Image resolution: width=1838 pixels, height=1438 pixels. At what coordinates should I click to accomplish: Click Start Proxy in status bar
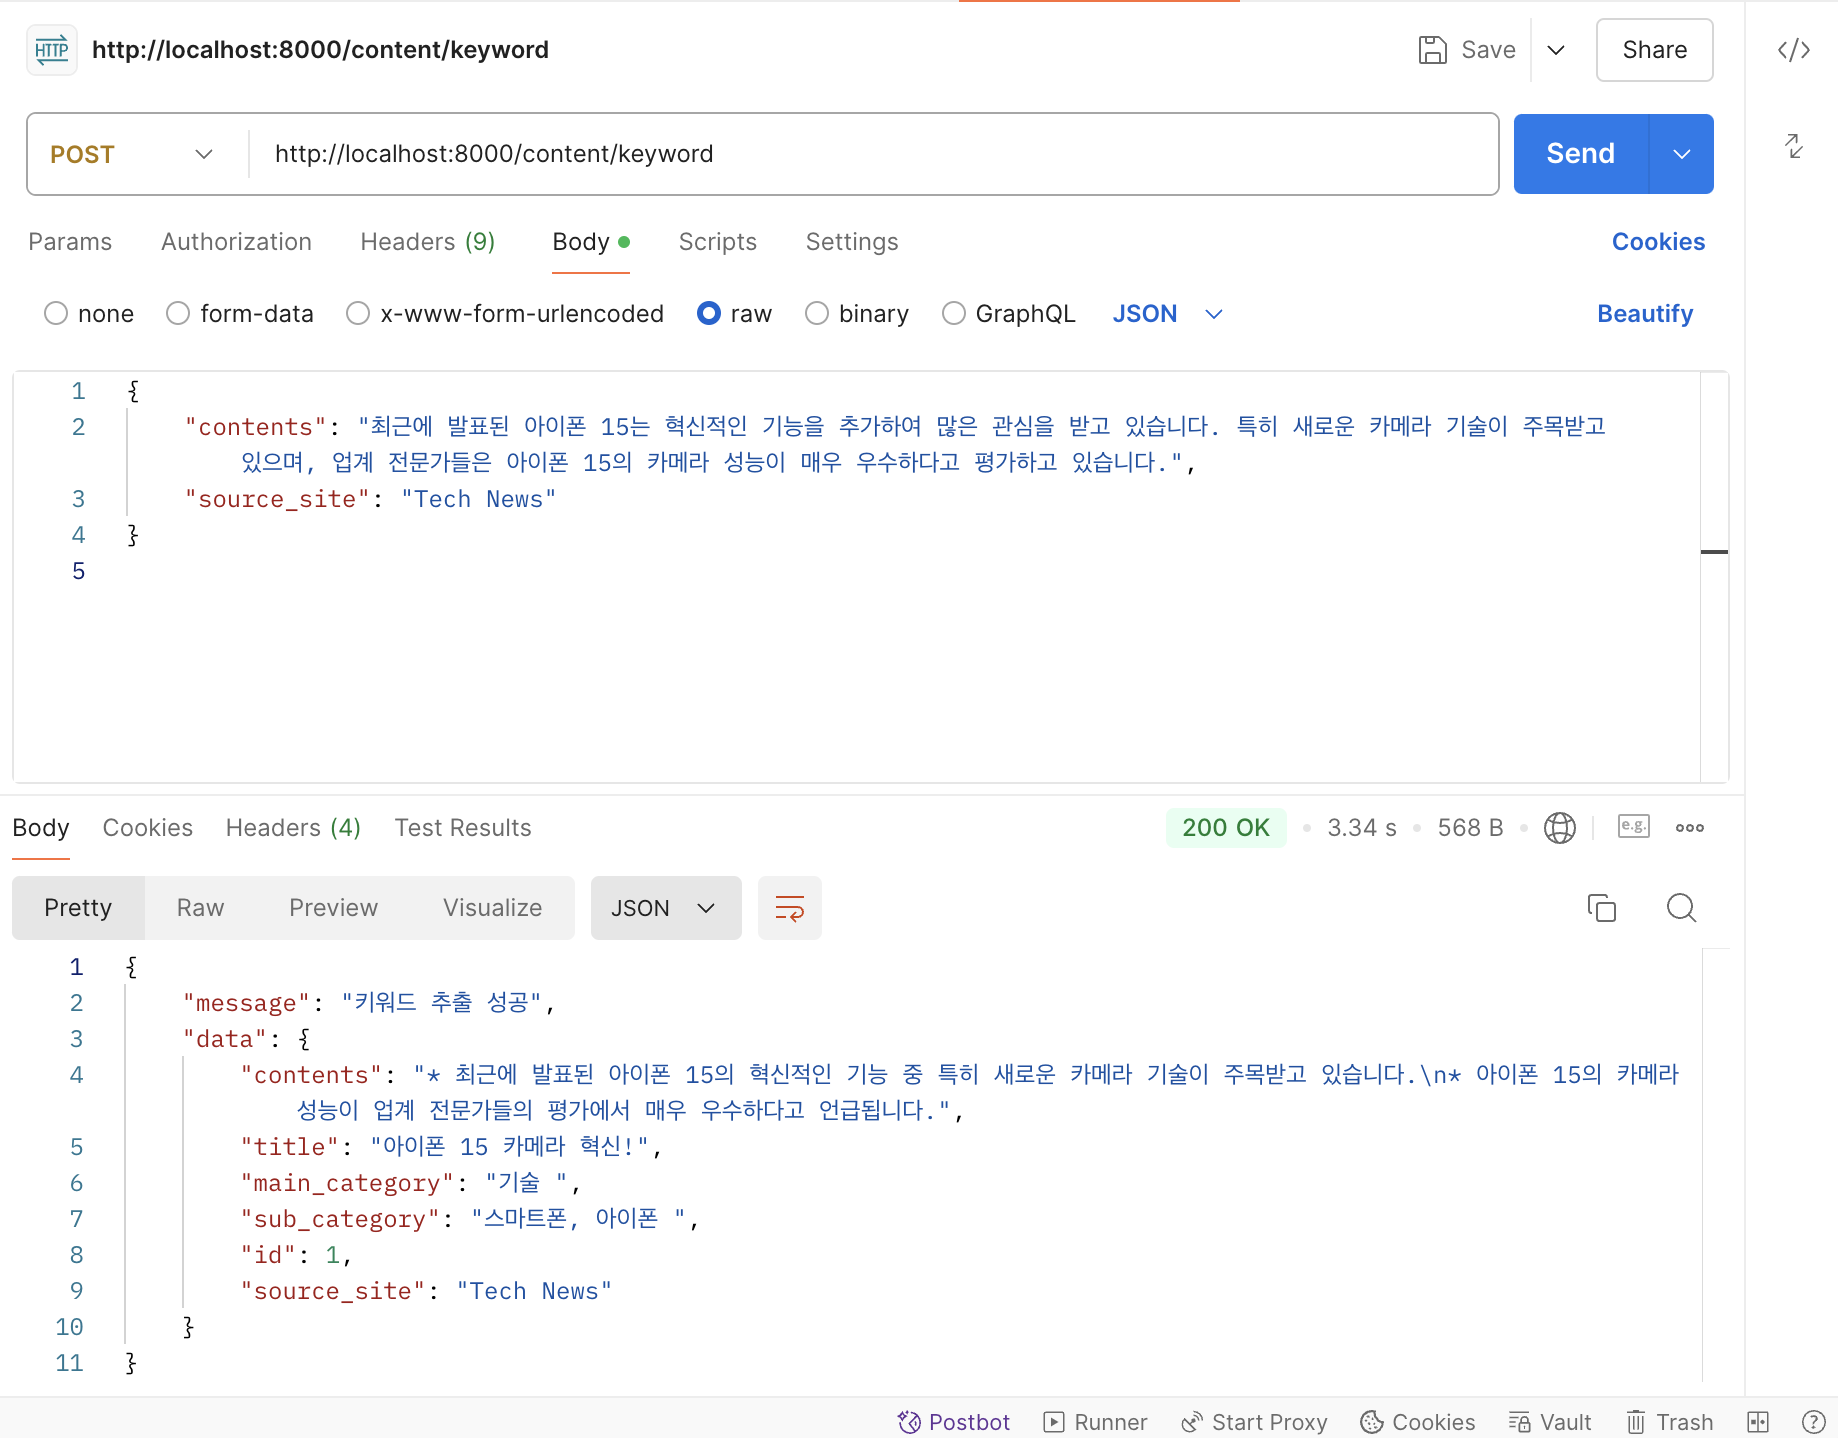1254,1422
